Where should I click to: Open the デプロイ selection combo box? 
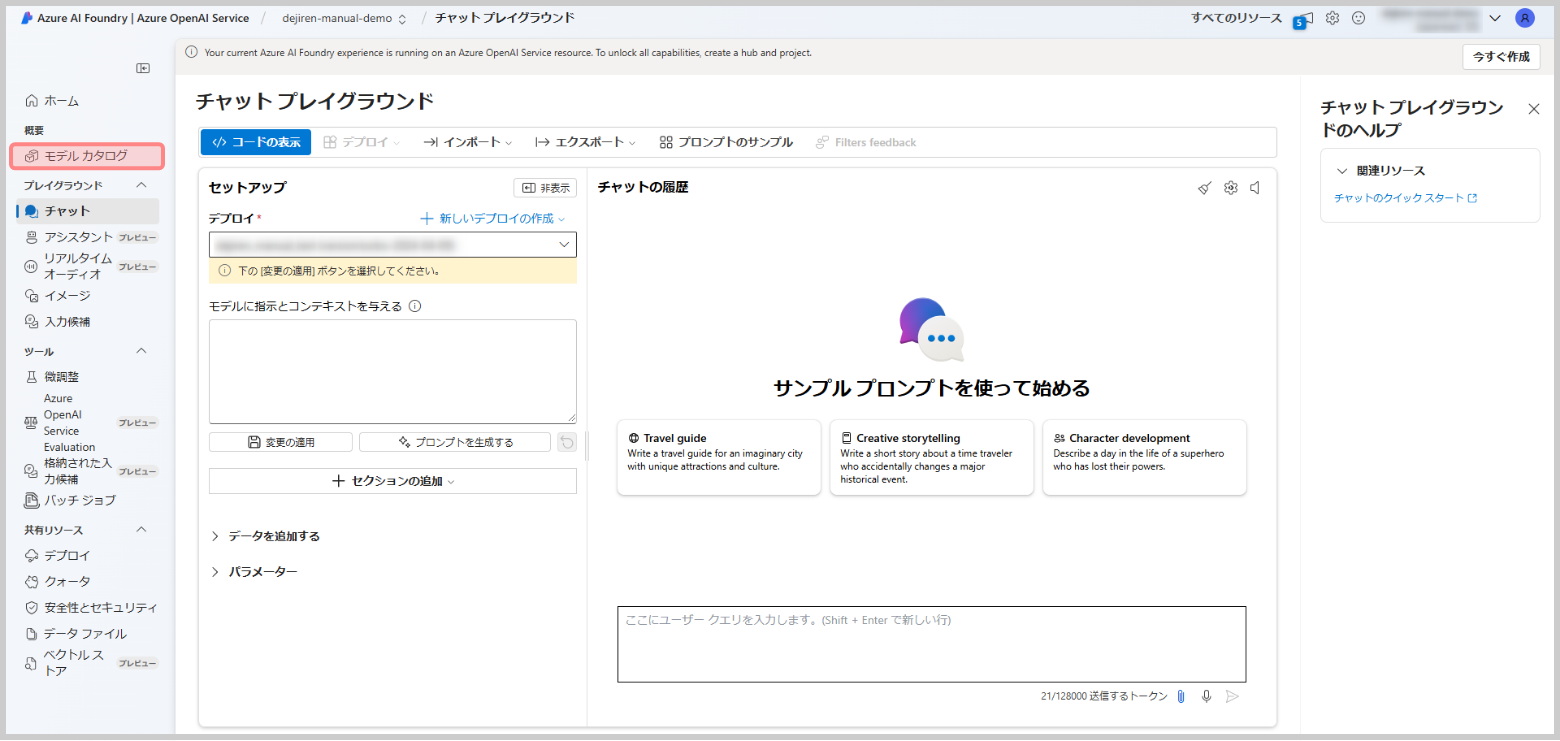(393, 244)
